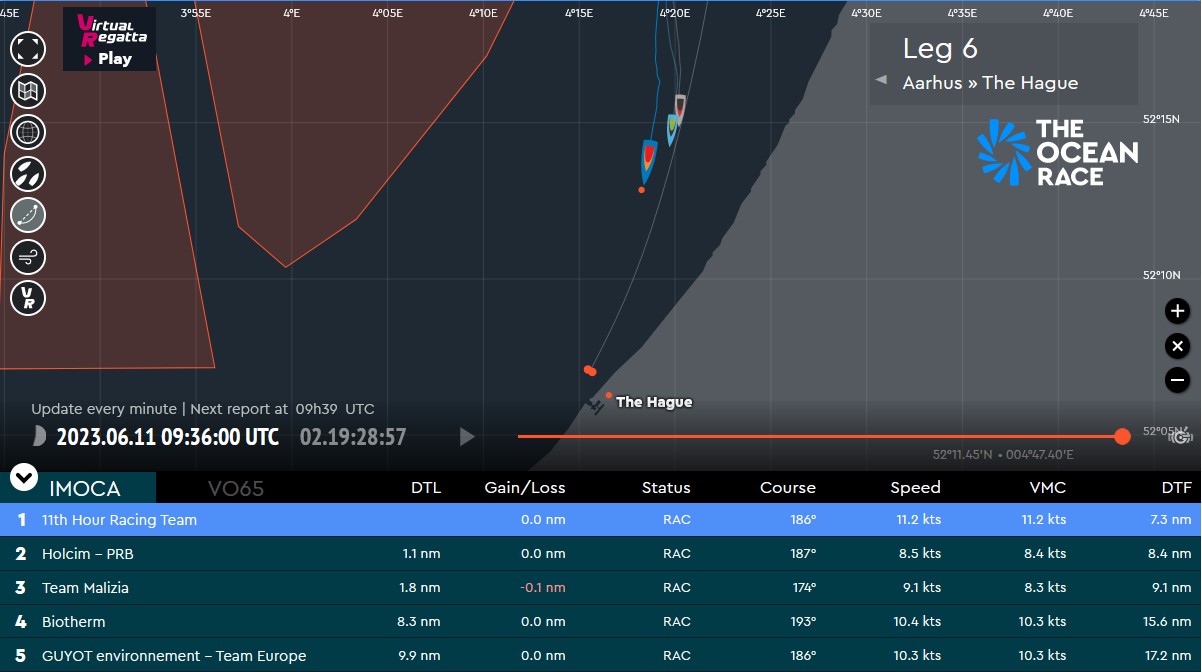Click the round X map button

pyautogui.click(x=1177, y=346)
